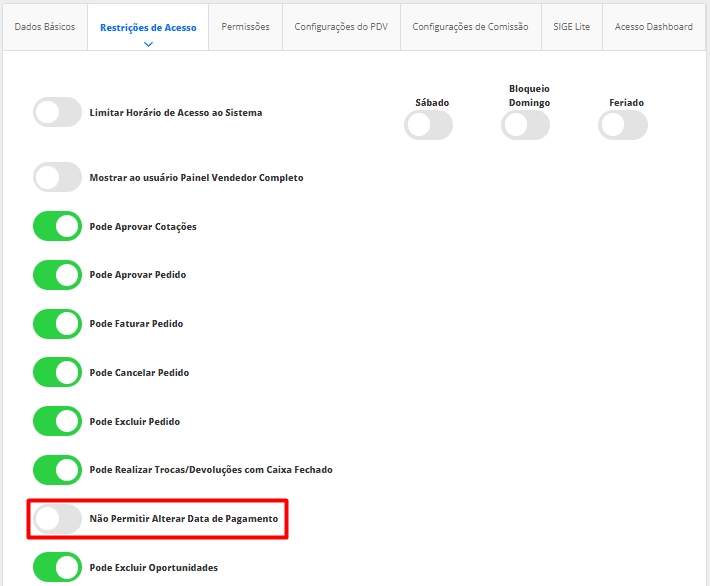Open the SIGE Lite tab

(x=571, y=27)
